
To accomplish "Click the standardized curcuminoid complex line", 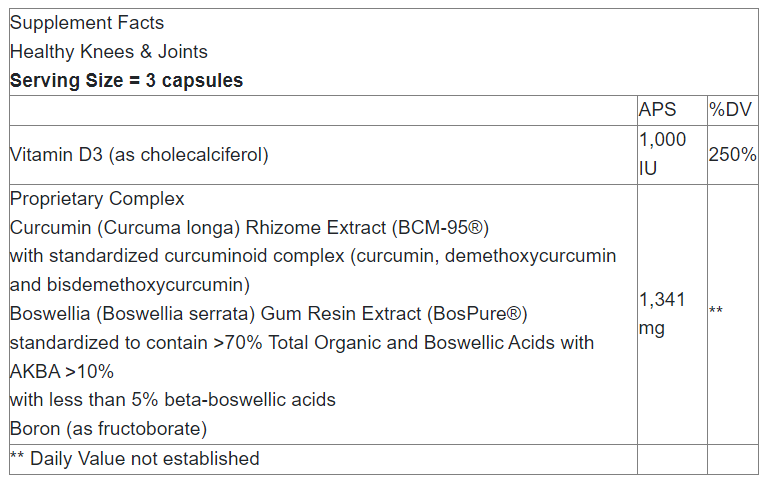I will [312, 256].
